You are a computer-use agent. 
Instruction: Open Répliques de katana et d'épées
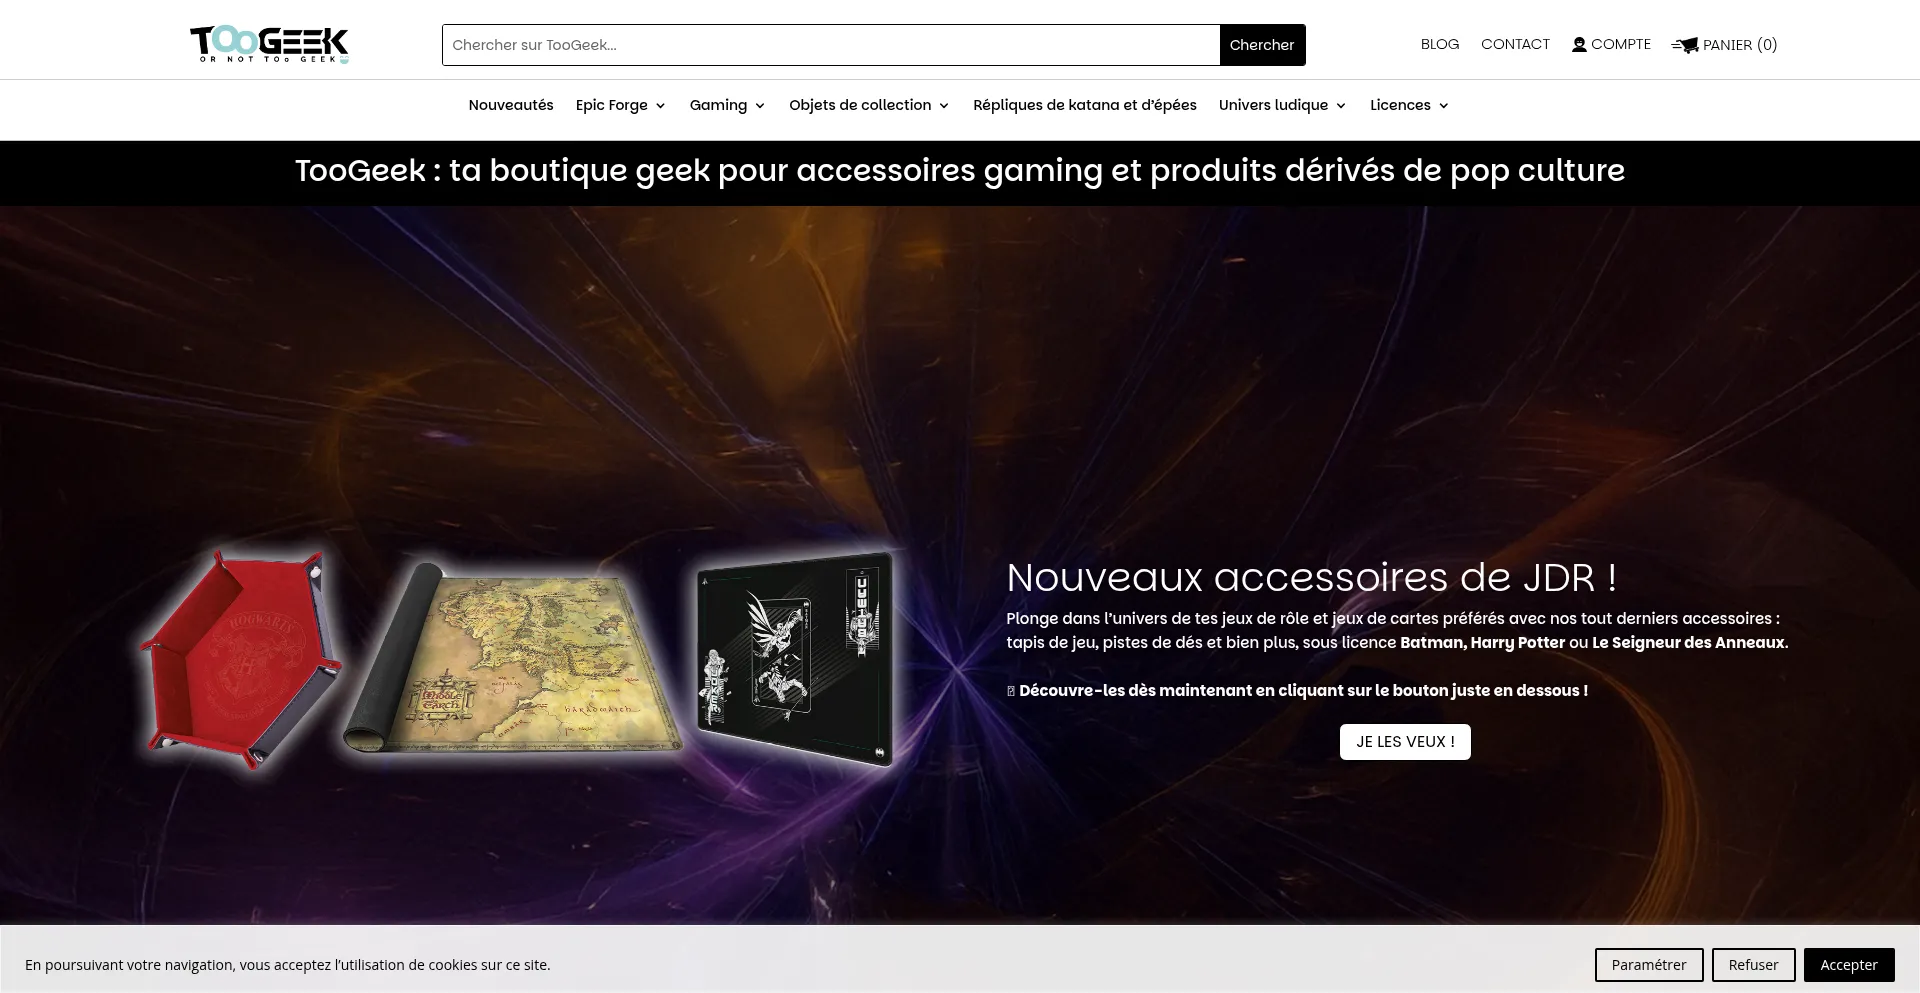(x=1085, y=105)
